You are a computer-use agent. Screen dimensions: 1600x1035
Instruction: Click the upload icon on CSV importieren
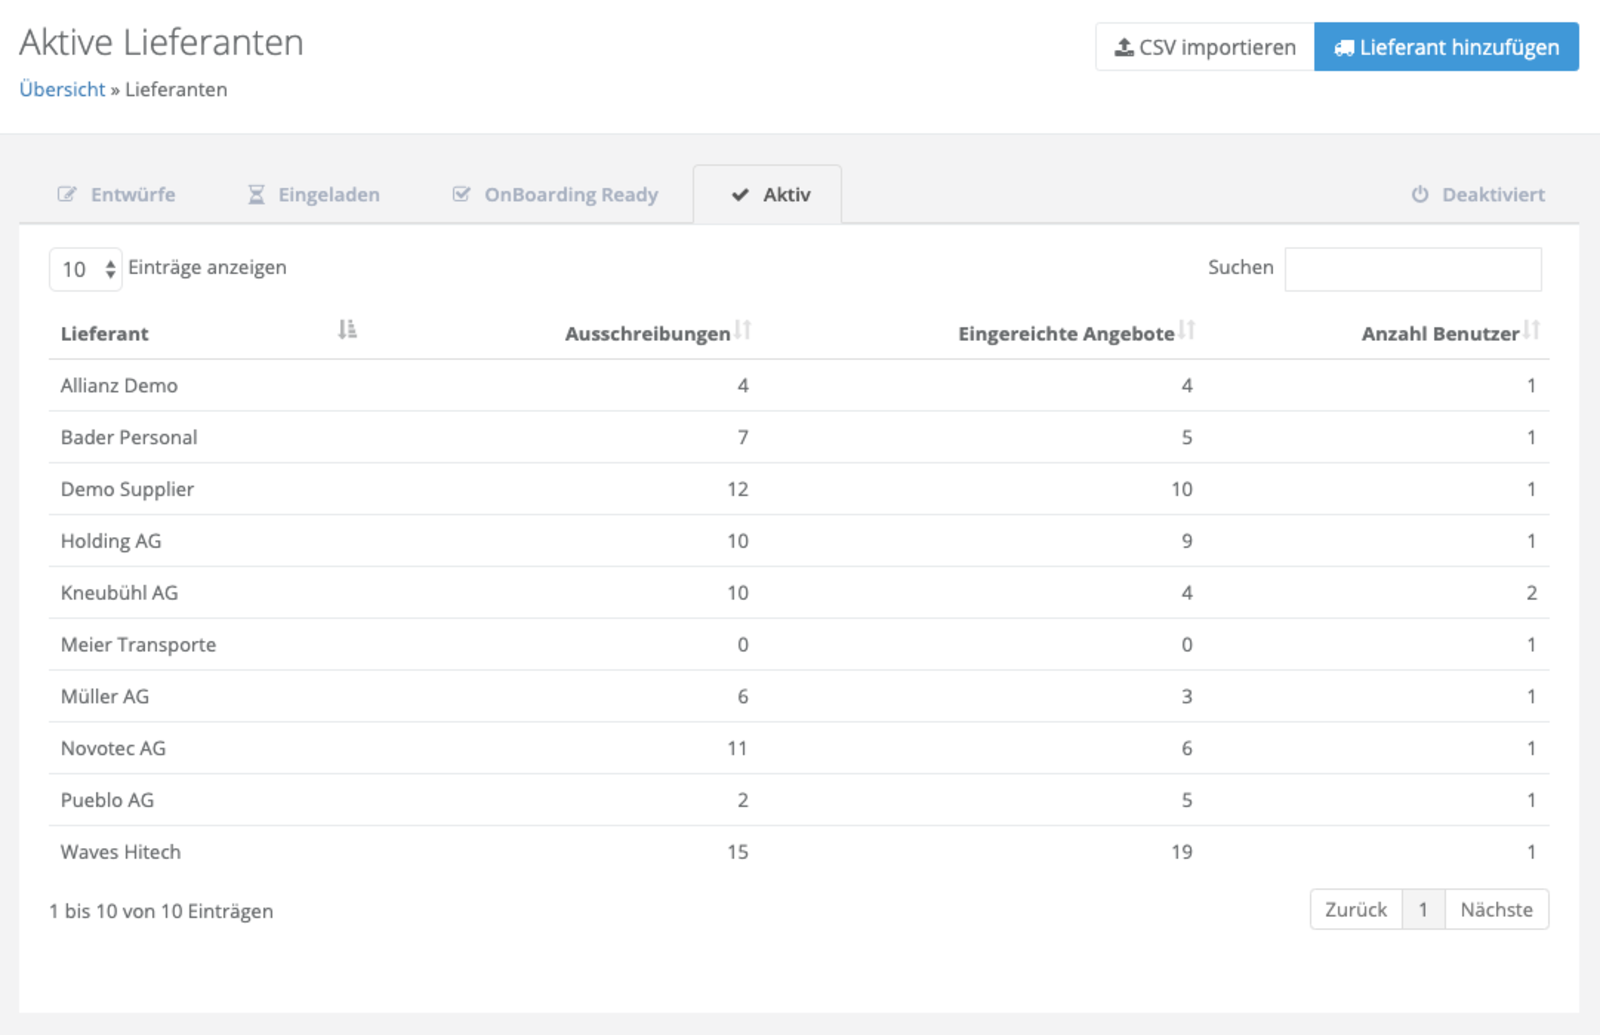pos(1124,47)
